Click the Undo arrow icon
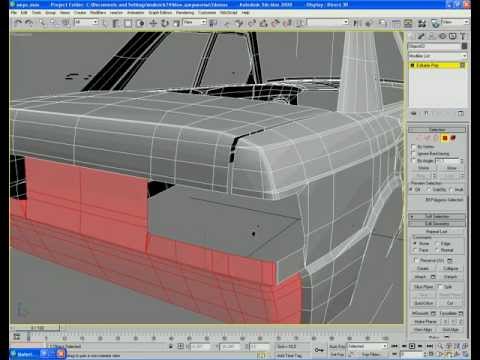The image size is (480, 360). point(18,23)
